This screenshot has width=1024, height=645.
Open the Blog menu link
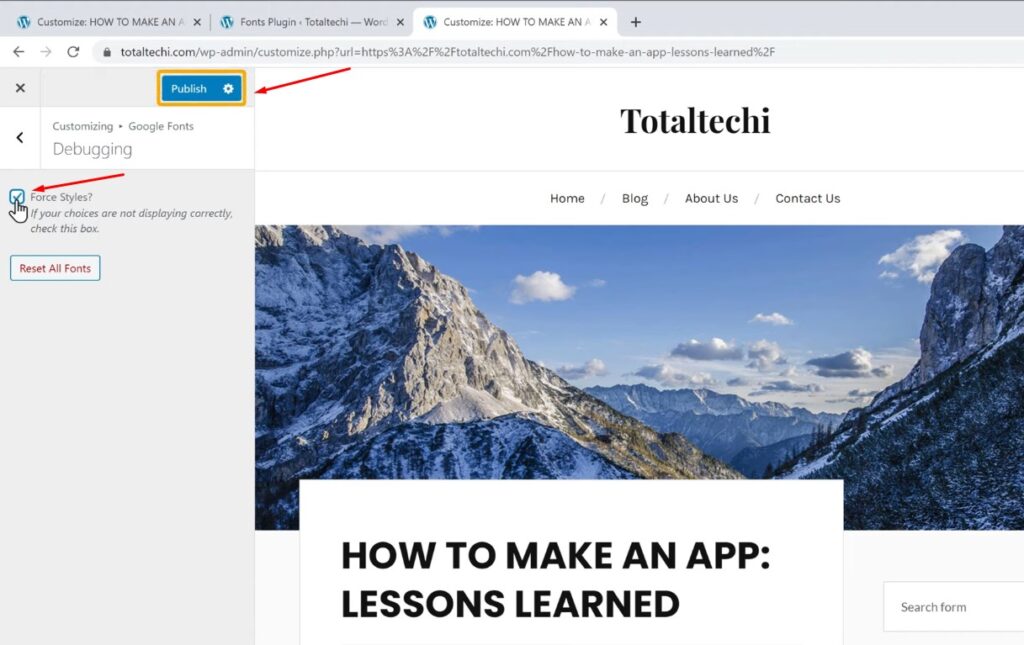(x=635, y=198)
